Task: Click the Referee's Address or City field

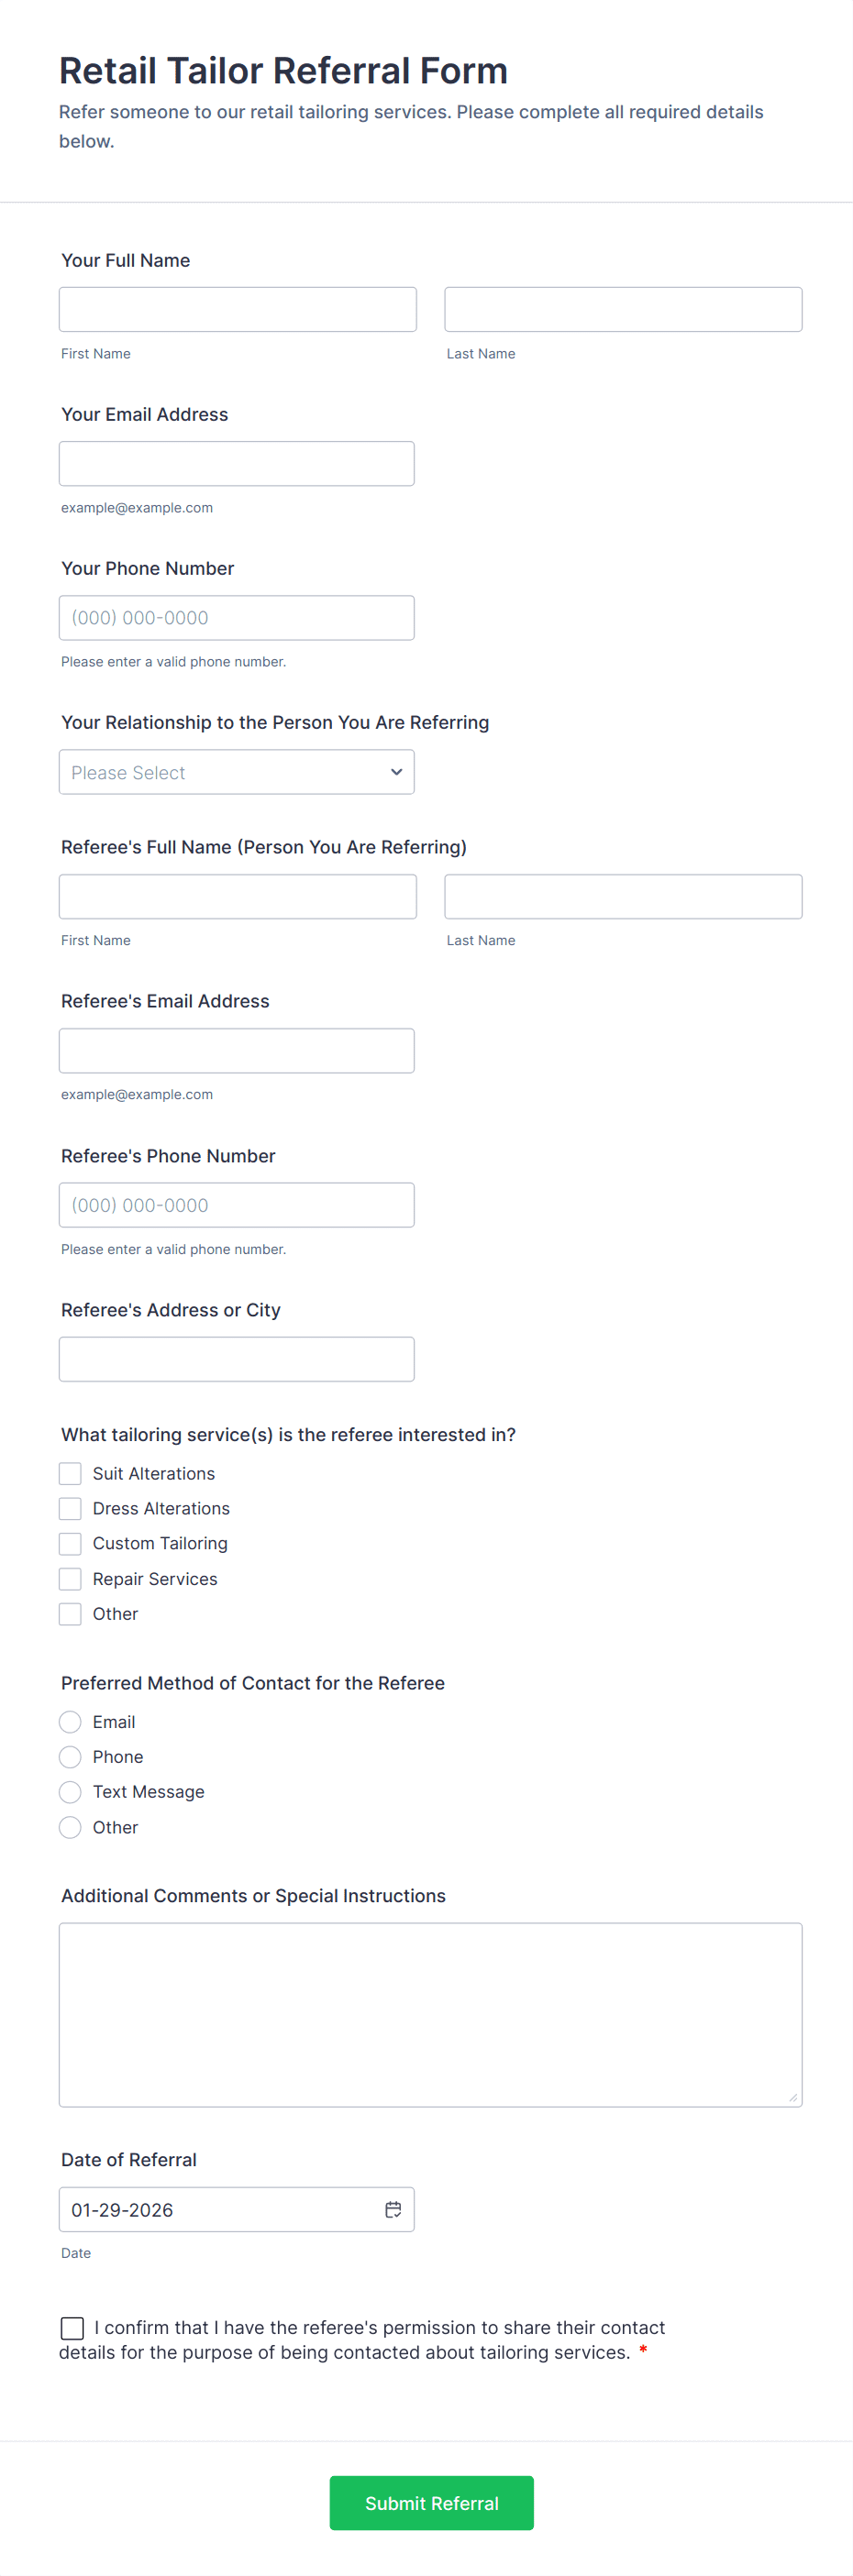Action: (x=236, y=1358)
